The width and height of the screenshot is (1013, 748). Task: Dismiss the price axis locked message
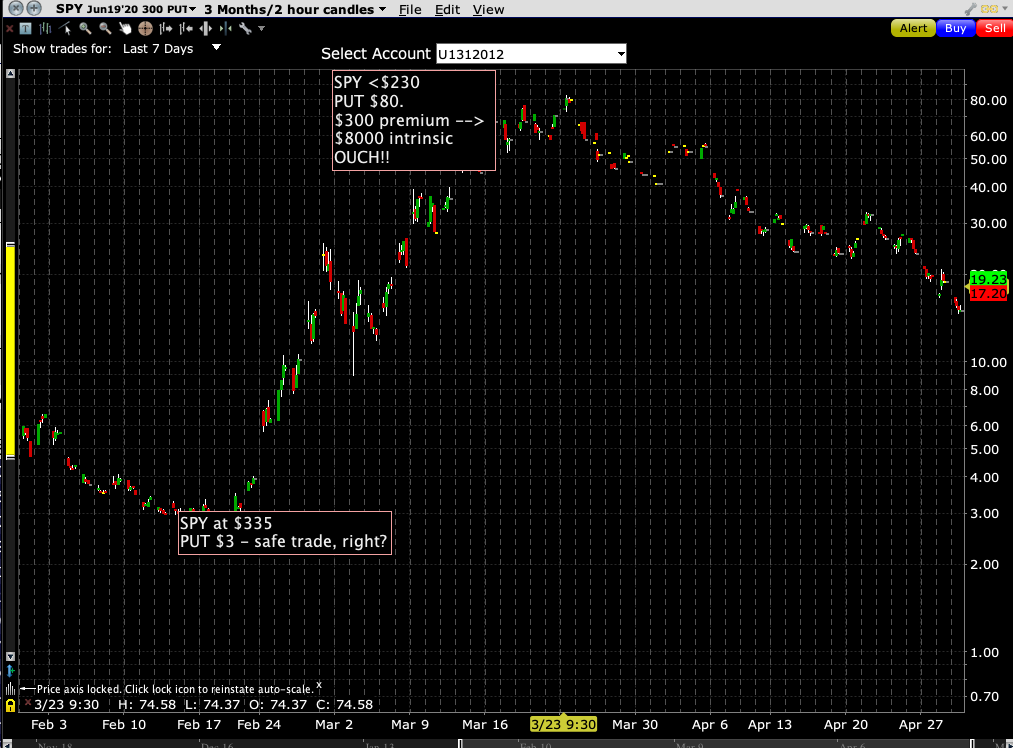pyautogui.click(x=319, y=685)
